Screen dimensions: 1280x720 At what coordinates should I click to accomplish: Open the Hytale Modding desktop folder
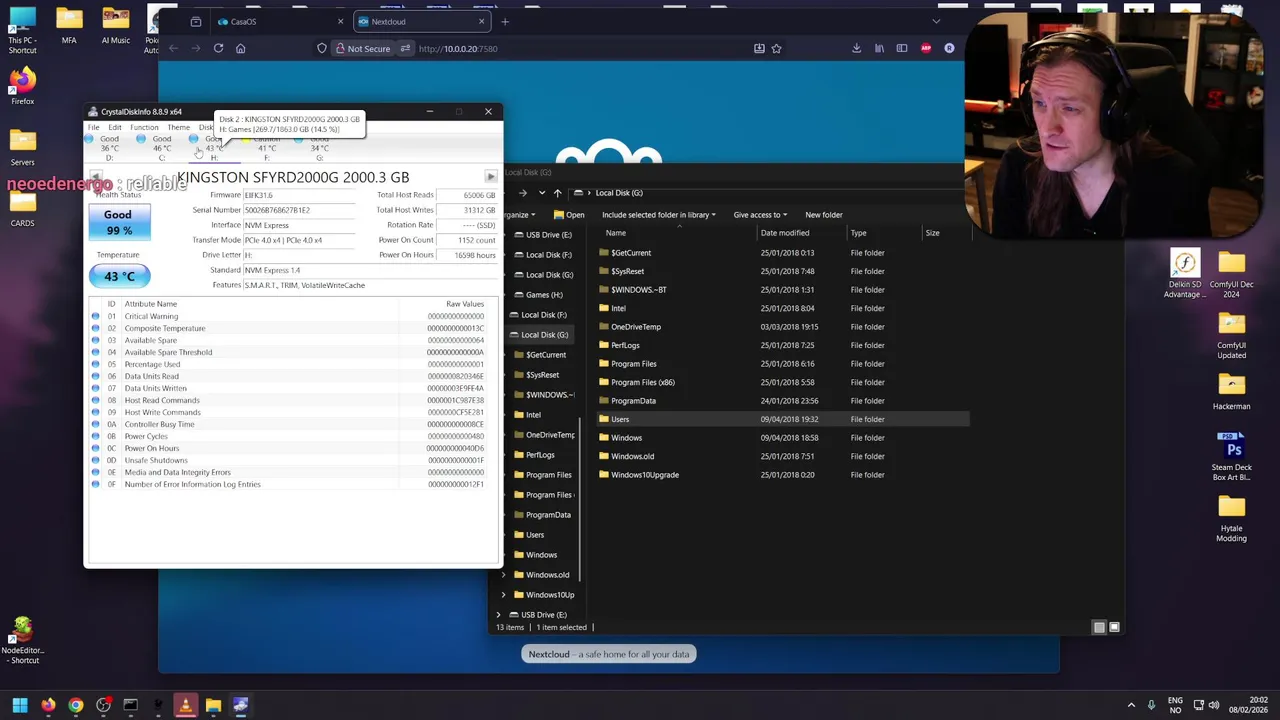[x=1232, y=518]
